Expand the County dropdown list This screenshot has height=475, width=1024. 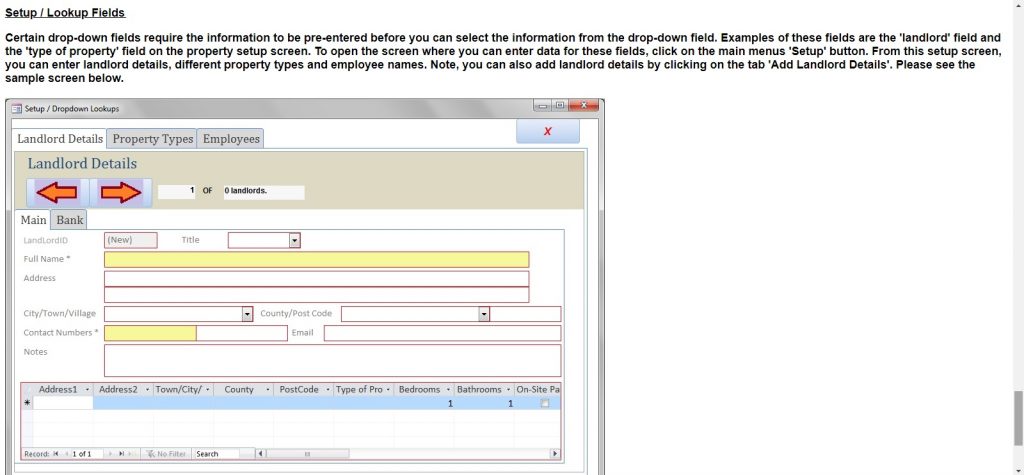(x=484, y=314)
